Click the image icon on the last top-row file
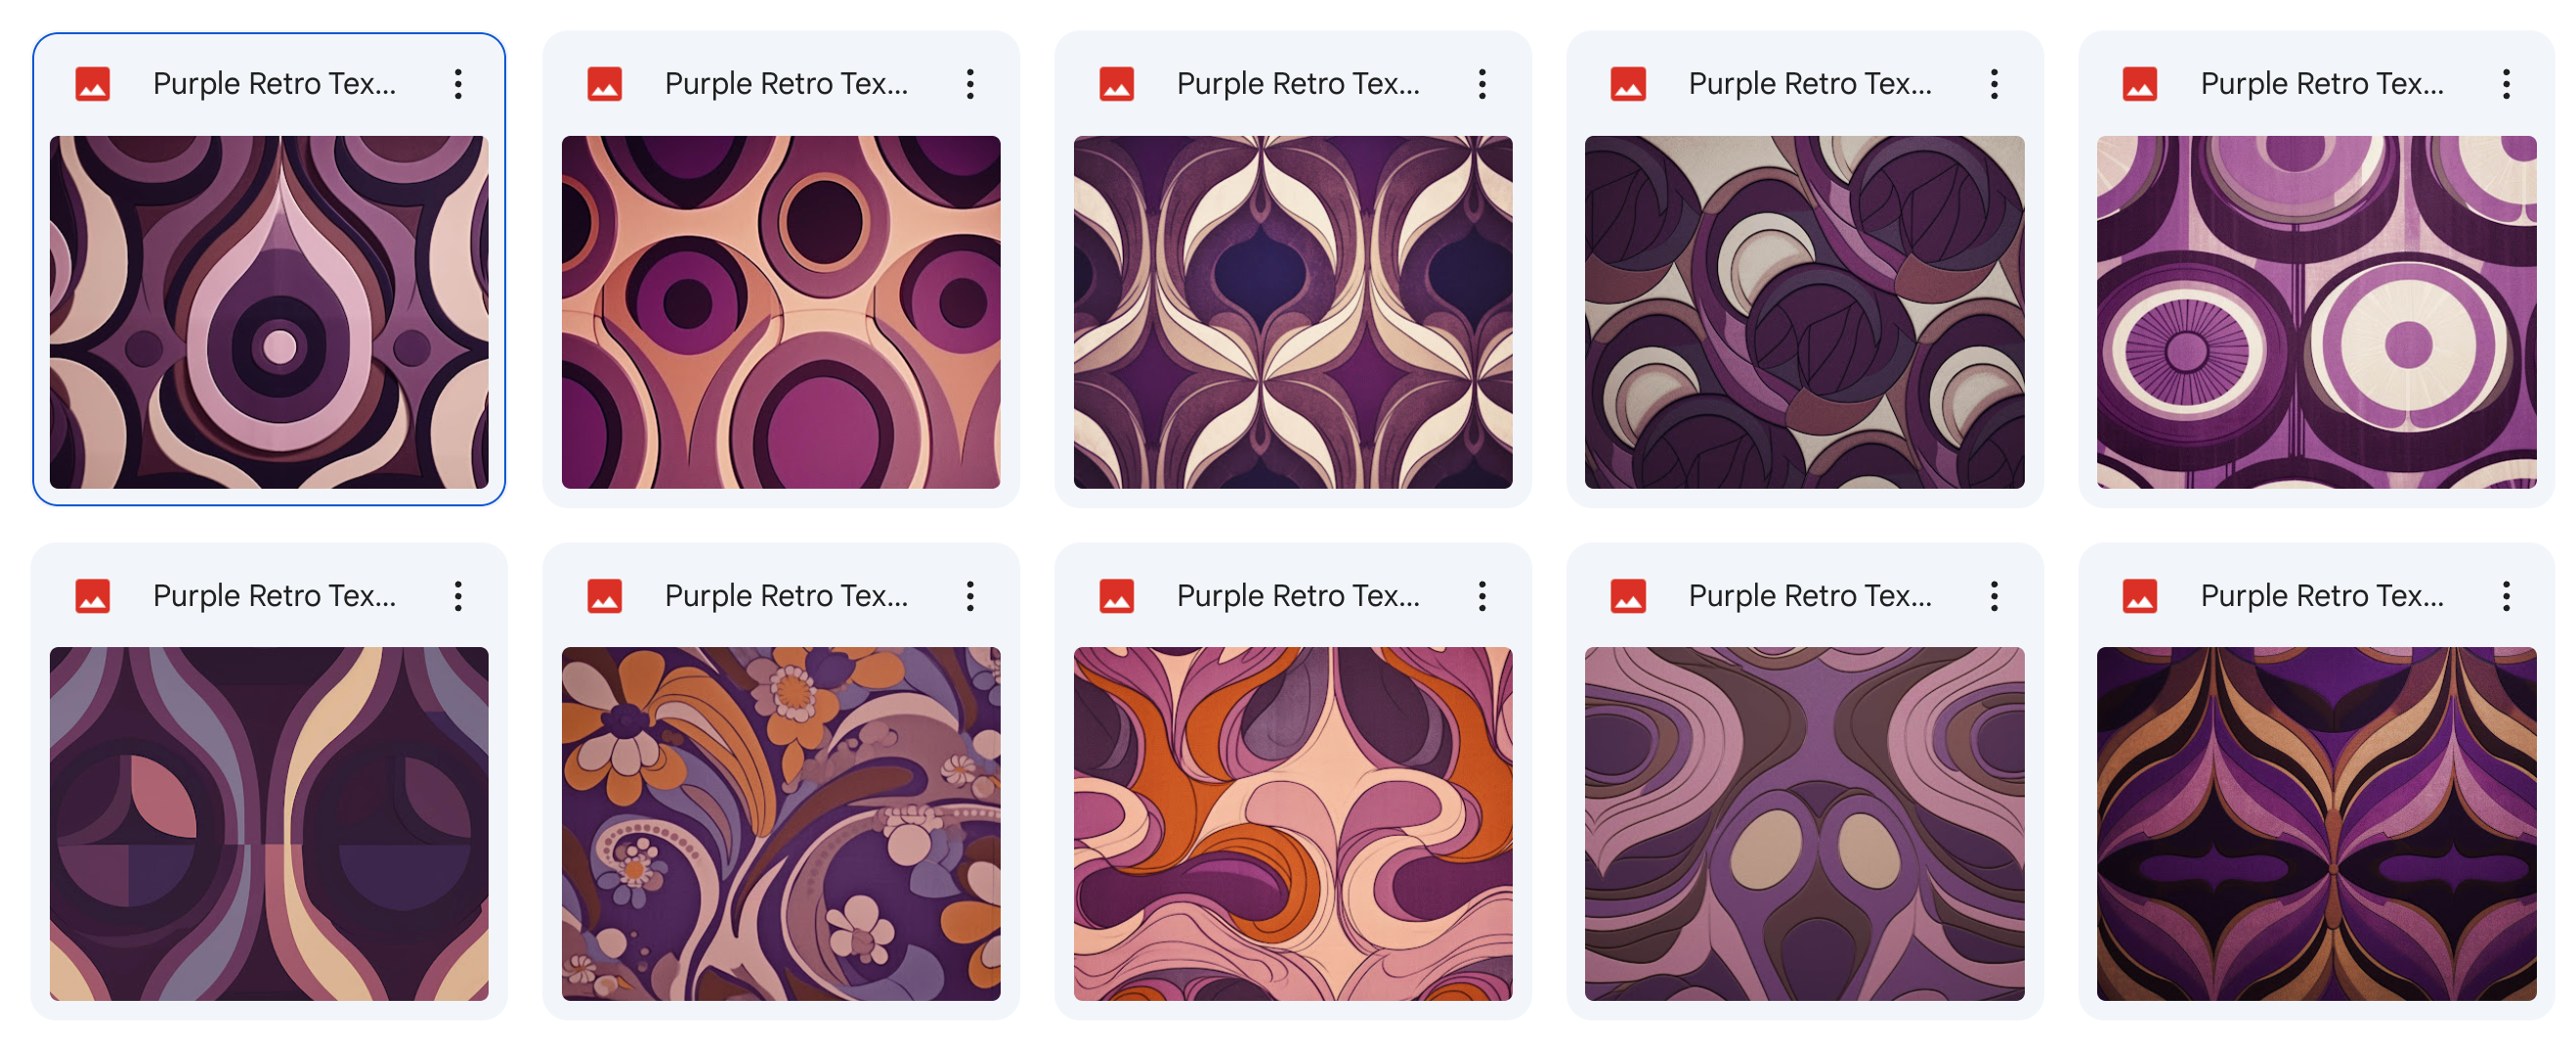This screenshot has width=2576, height=1040. [2142, 84]
